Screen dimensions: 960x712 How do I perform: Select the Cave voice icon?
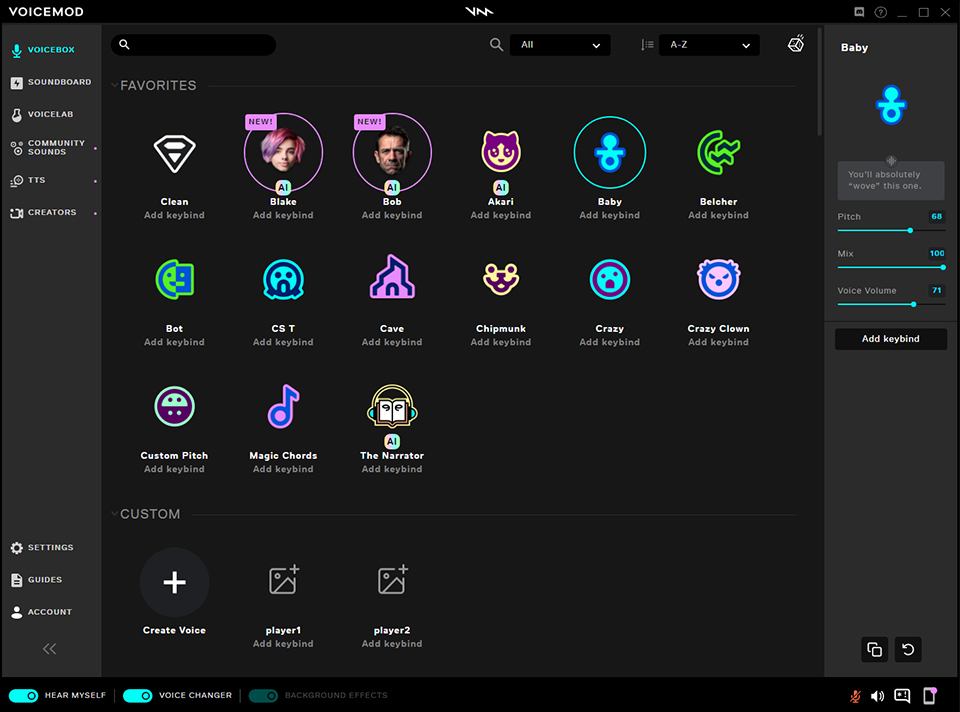click(392, 277)
